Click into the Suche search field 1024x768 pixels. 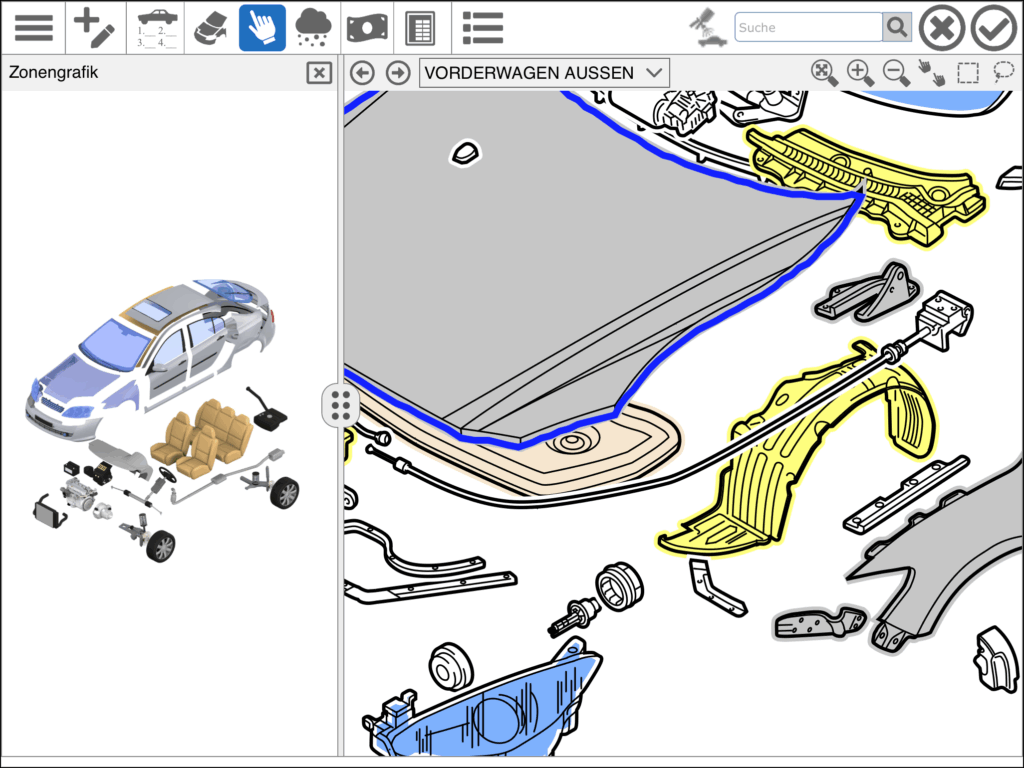pos(808,27)
